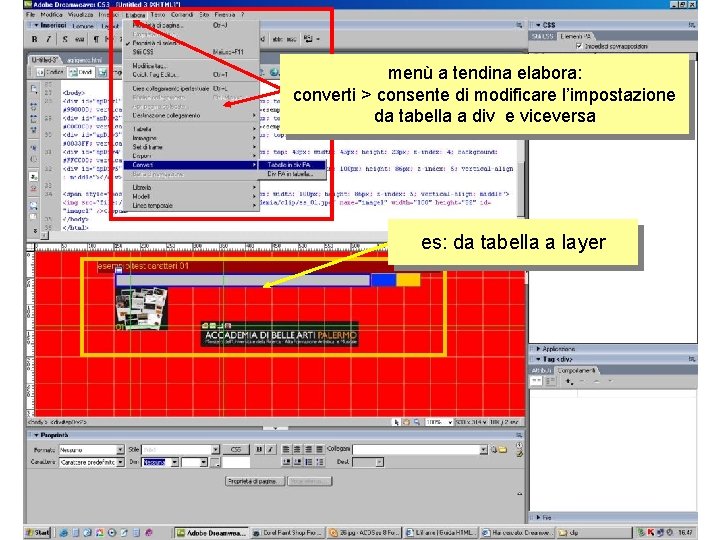Click Italic I button in Properties panel
Viewport: 720px width, 540px height.
pyautogui.click(x=270, y=450)
